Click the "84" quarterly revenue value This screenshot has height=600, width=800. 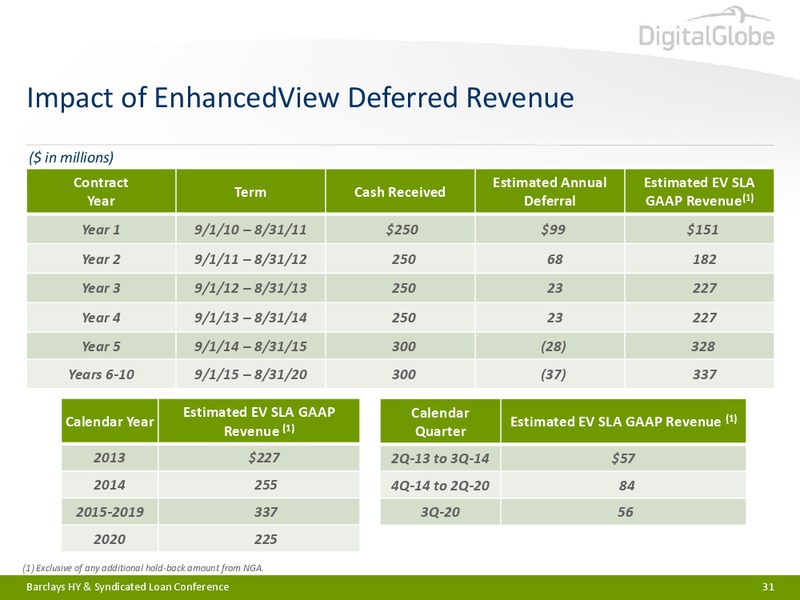click(627, 485)
